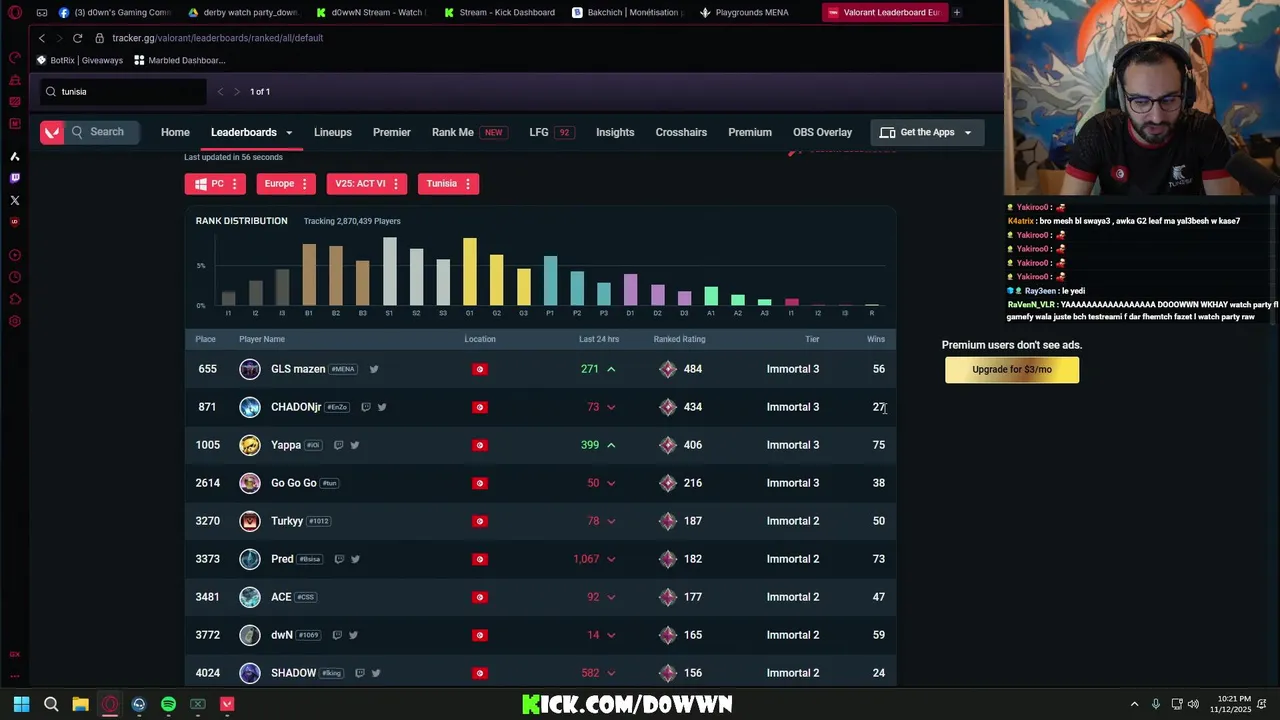
Task: Open the Insights nav item
Action: click(x=615, y=132)
